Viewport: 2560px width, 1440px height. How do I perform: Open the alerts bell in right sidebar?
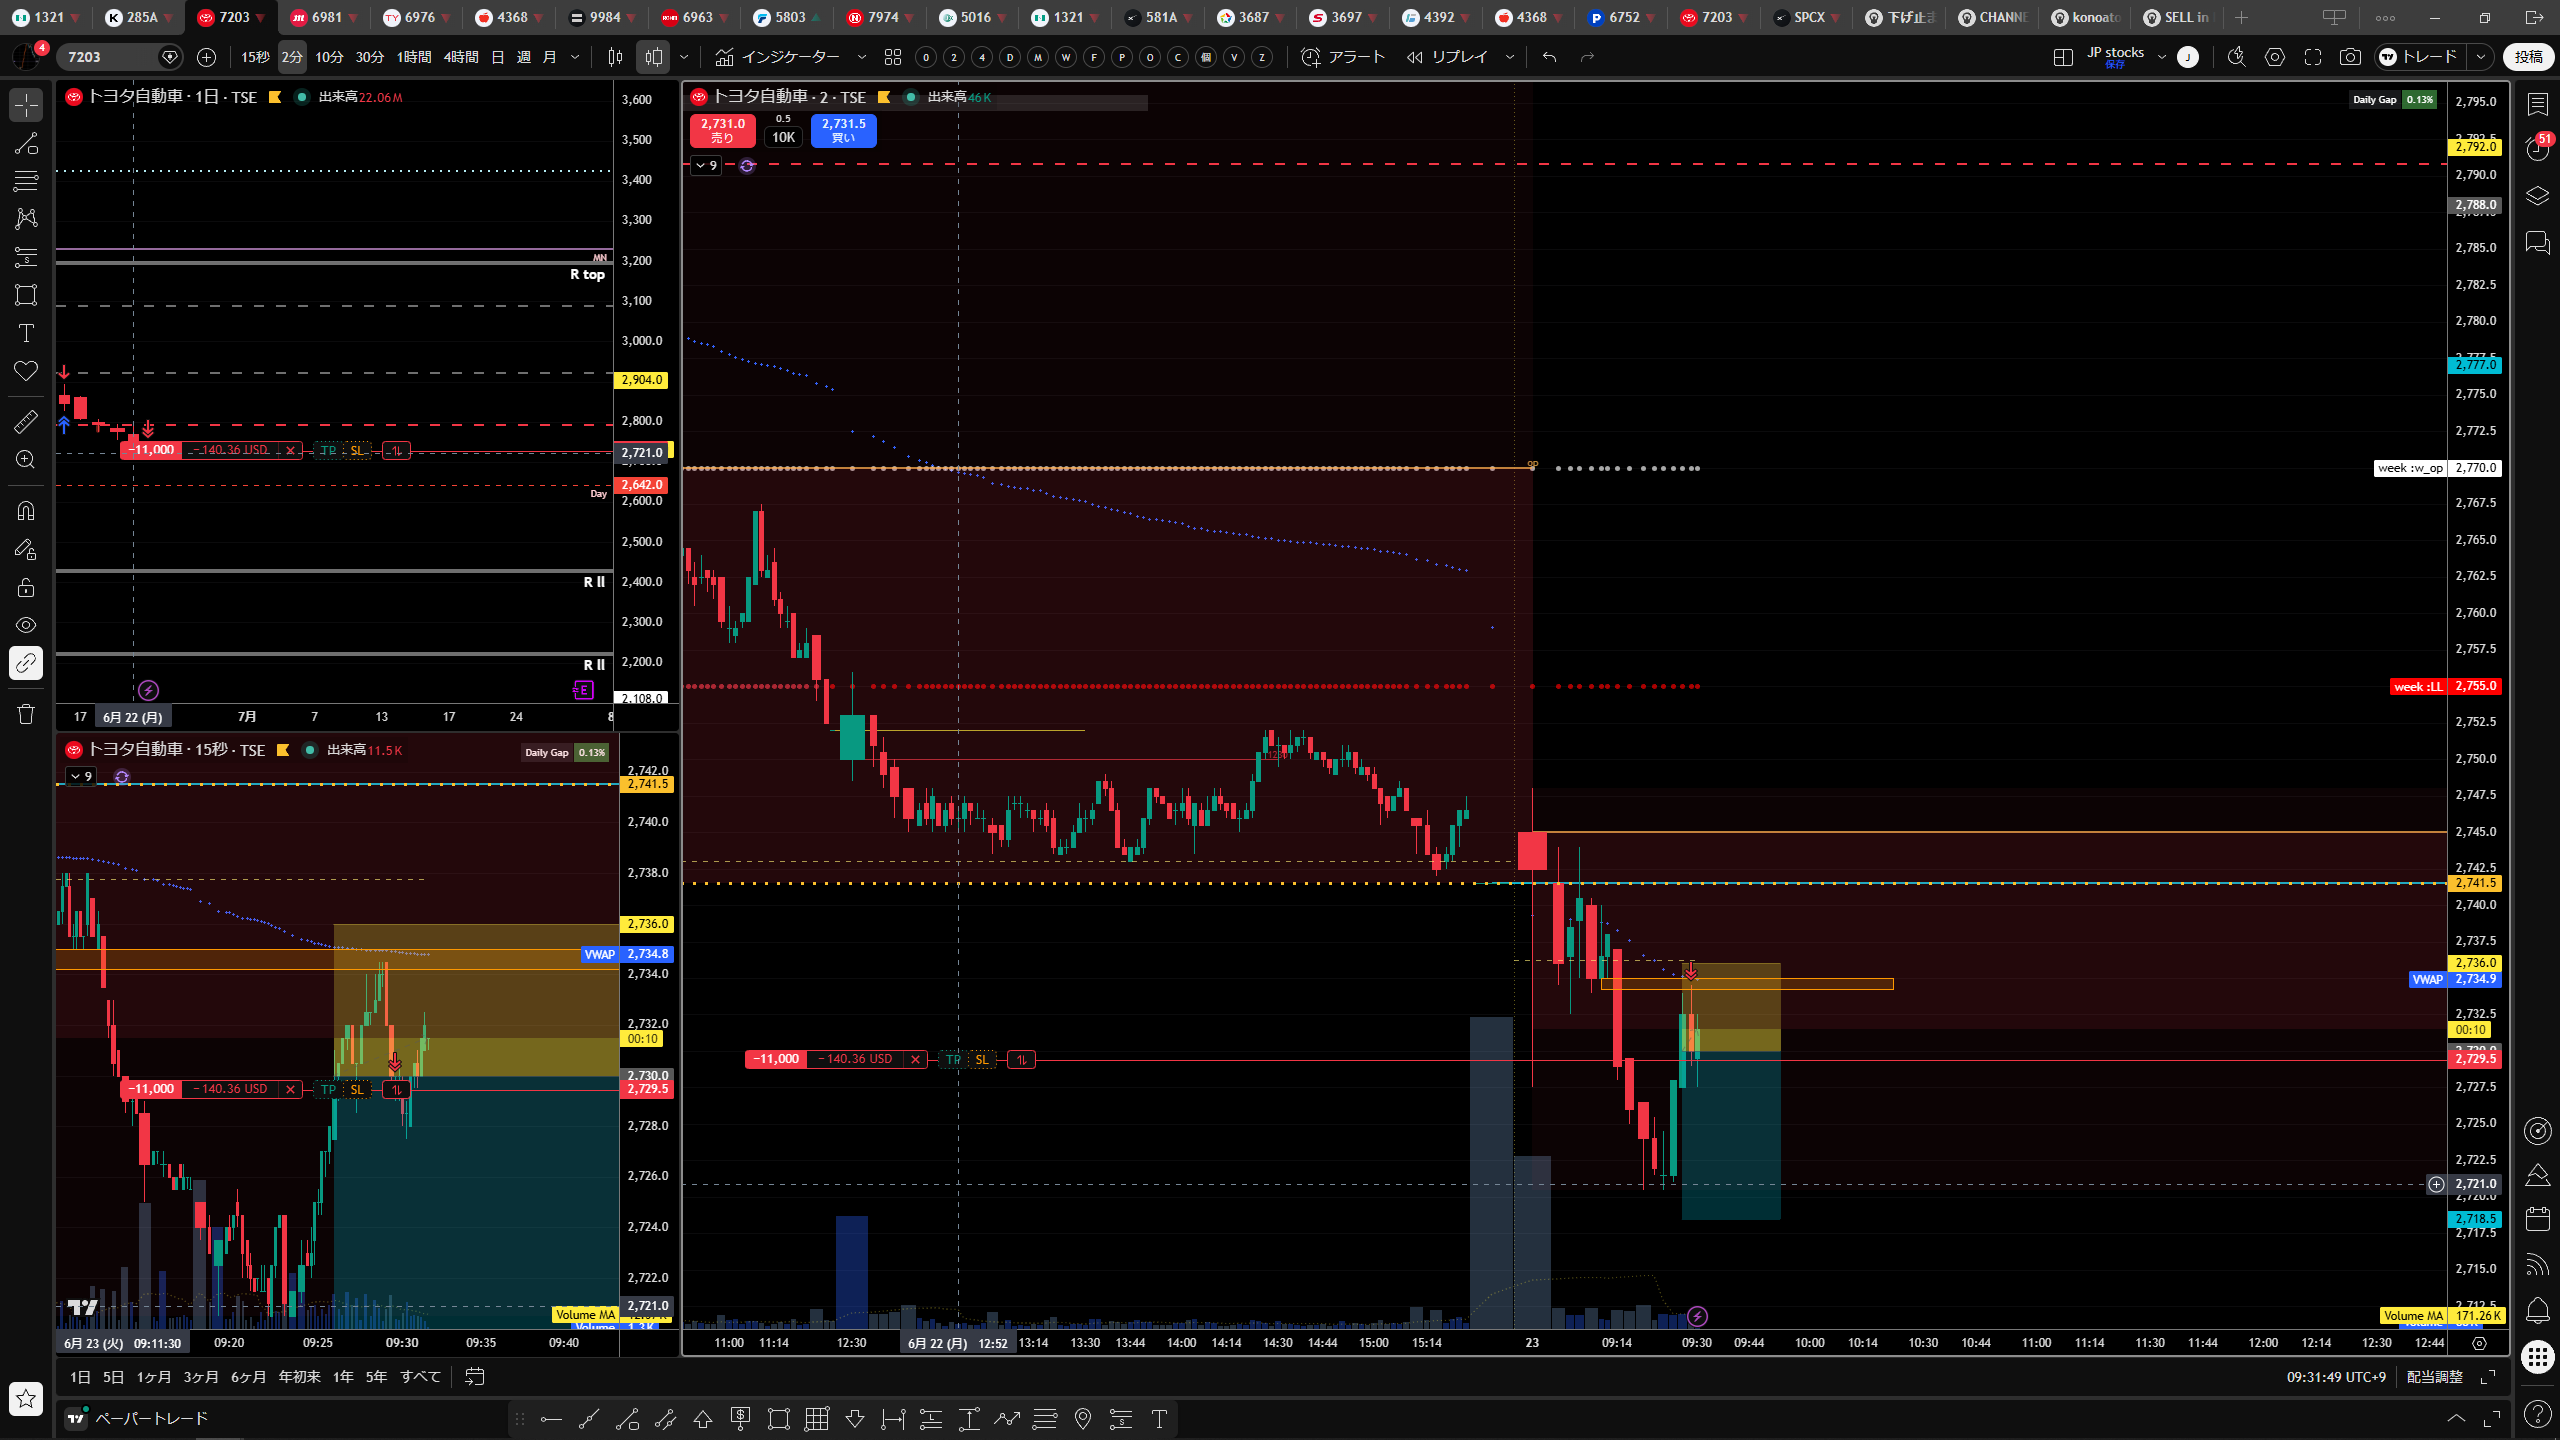coord(2538,1310)
